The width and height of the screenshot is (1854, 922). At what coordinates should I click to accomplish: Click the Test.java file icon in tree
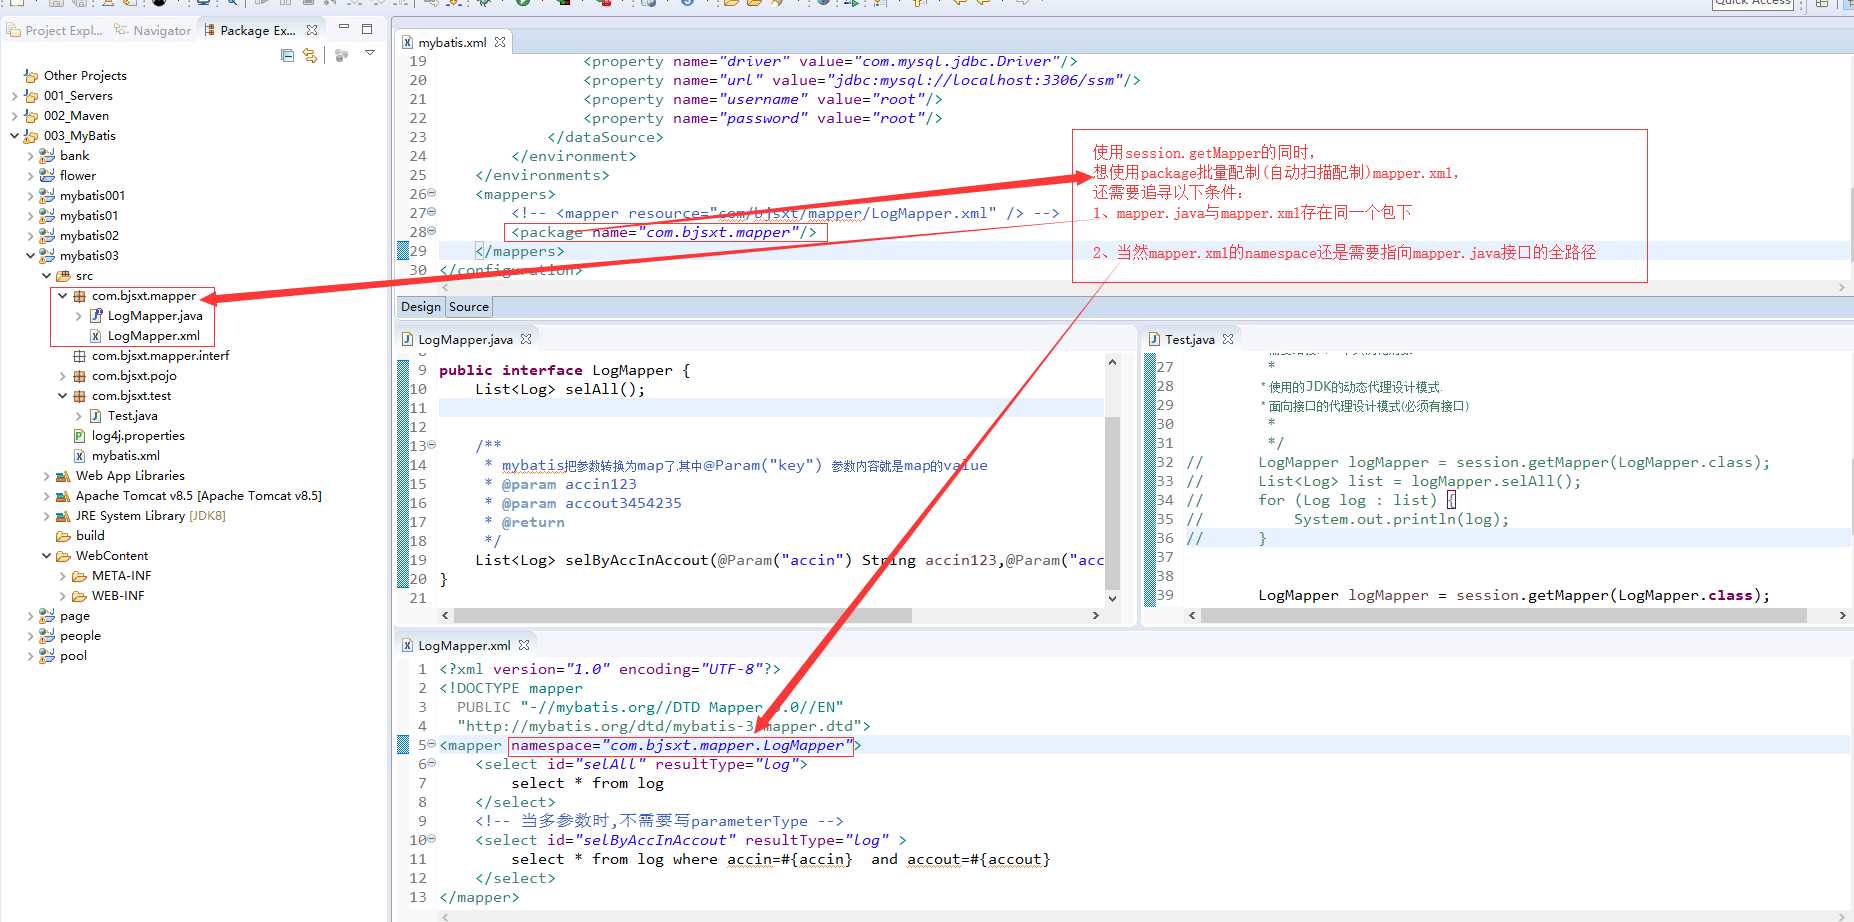pos(95,416)
